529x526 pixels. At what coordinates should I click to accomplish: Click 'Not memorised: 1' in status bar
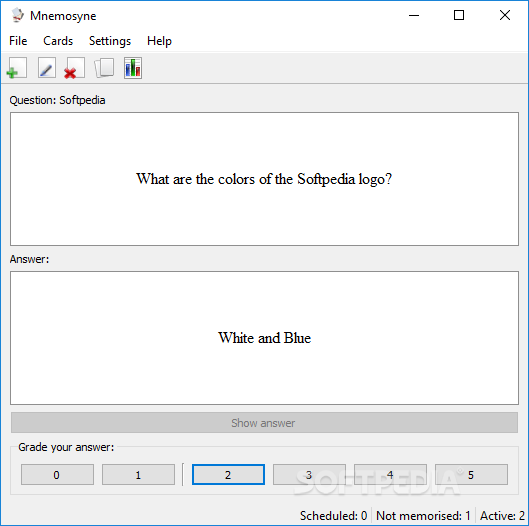(423, 516)
